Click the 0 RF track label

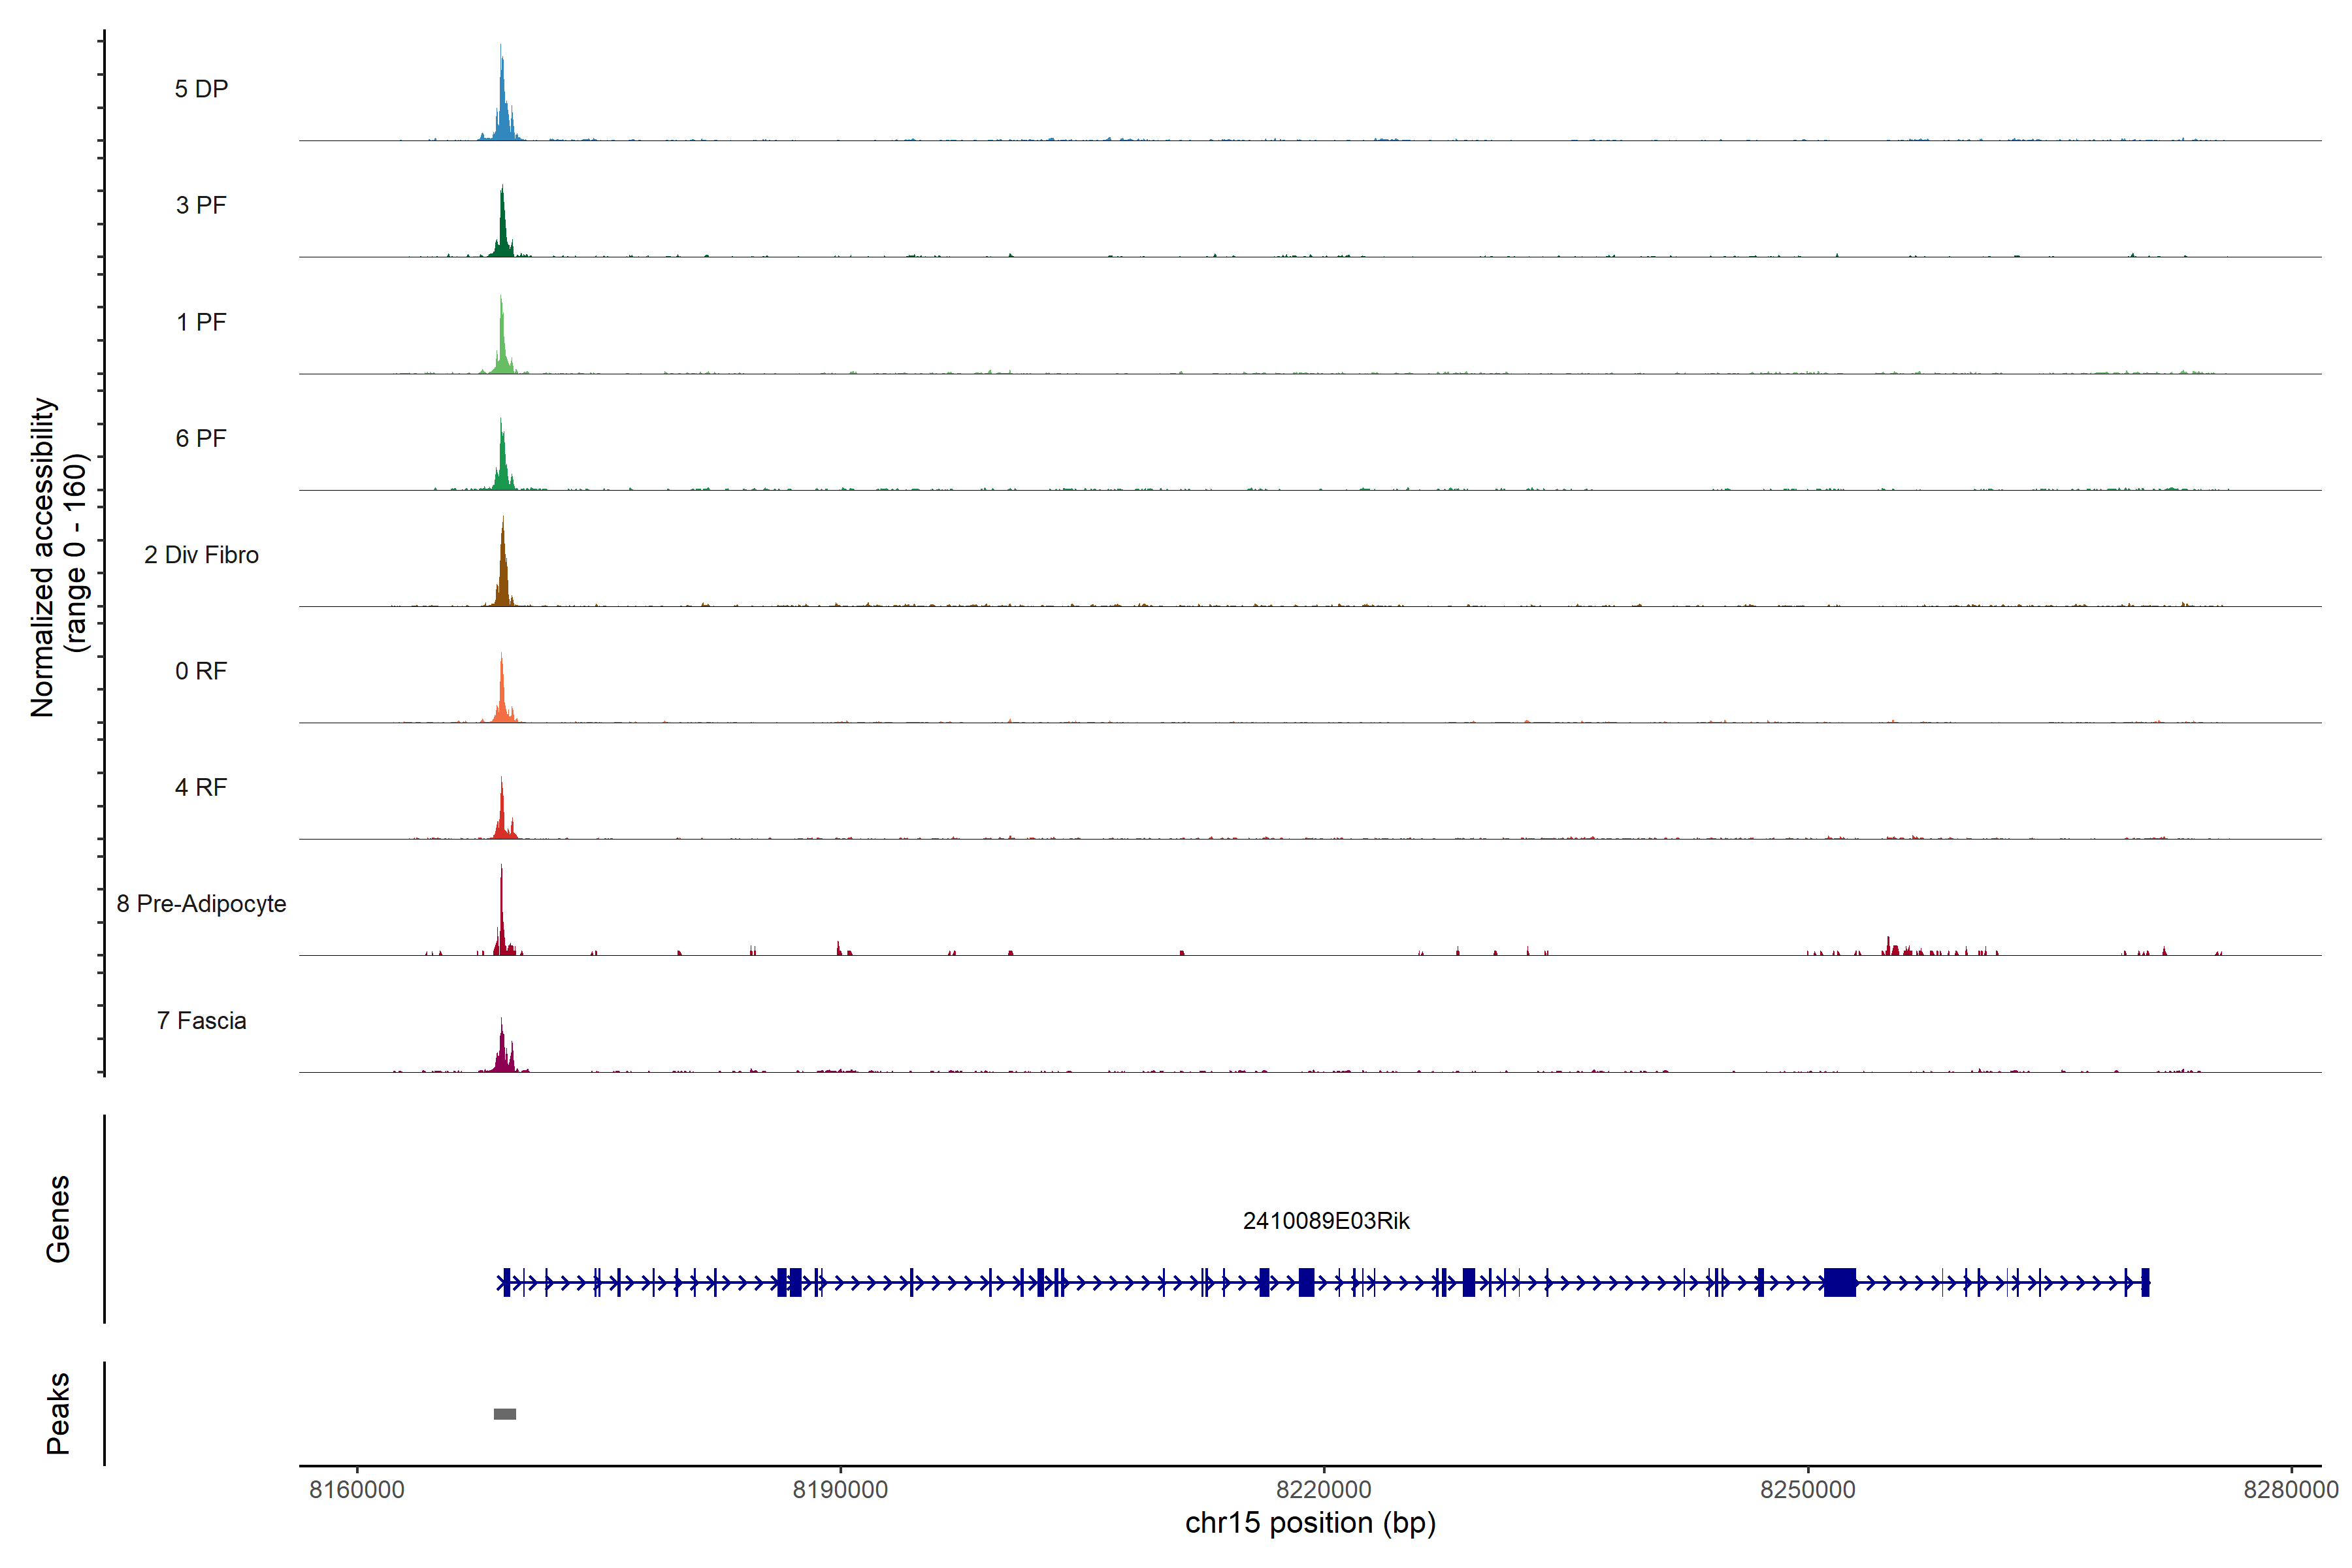(201, 671)
